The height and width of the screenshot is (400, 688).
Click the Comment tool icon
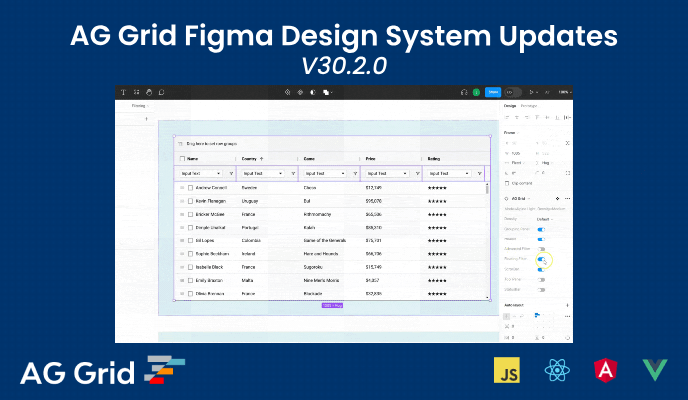[161, 92]
